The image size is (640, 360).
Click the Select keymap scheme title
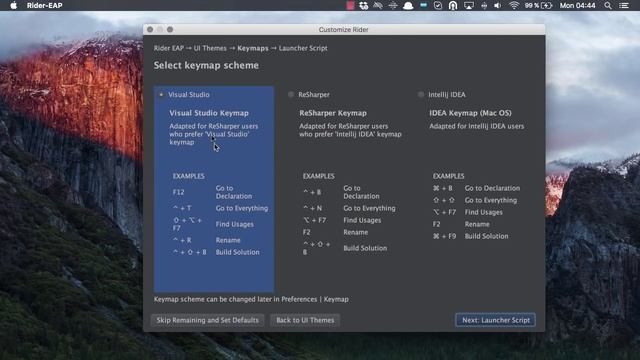pos(206,65)
